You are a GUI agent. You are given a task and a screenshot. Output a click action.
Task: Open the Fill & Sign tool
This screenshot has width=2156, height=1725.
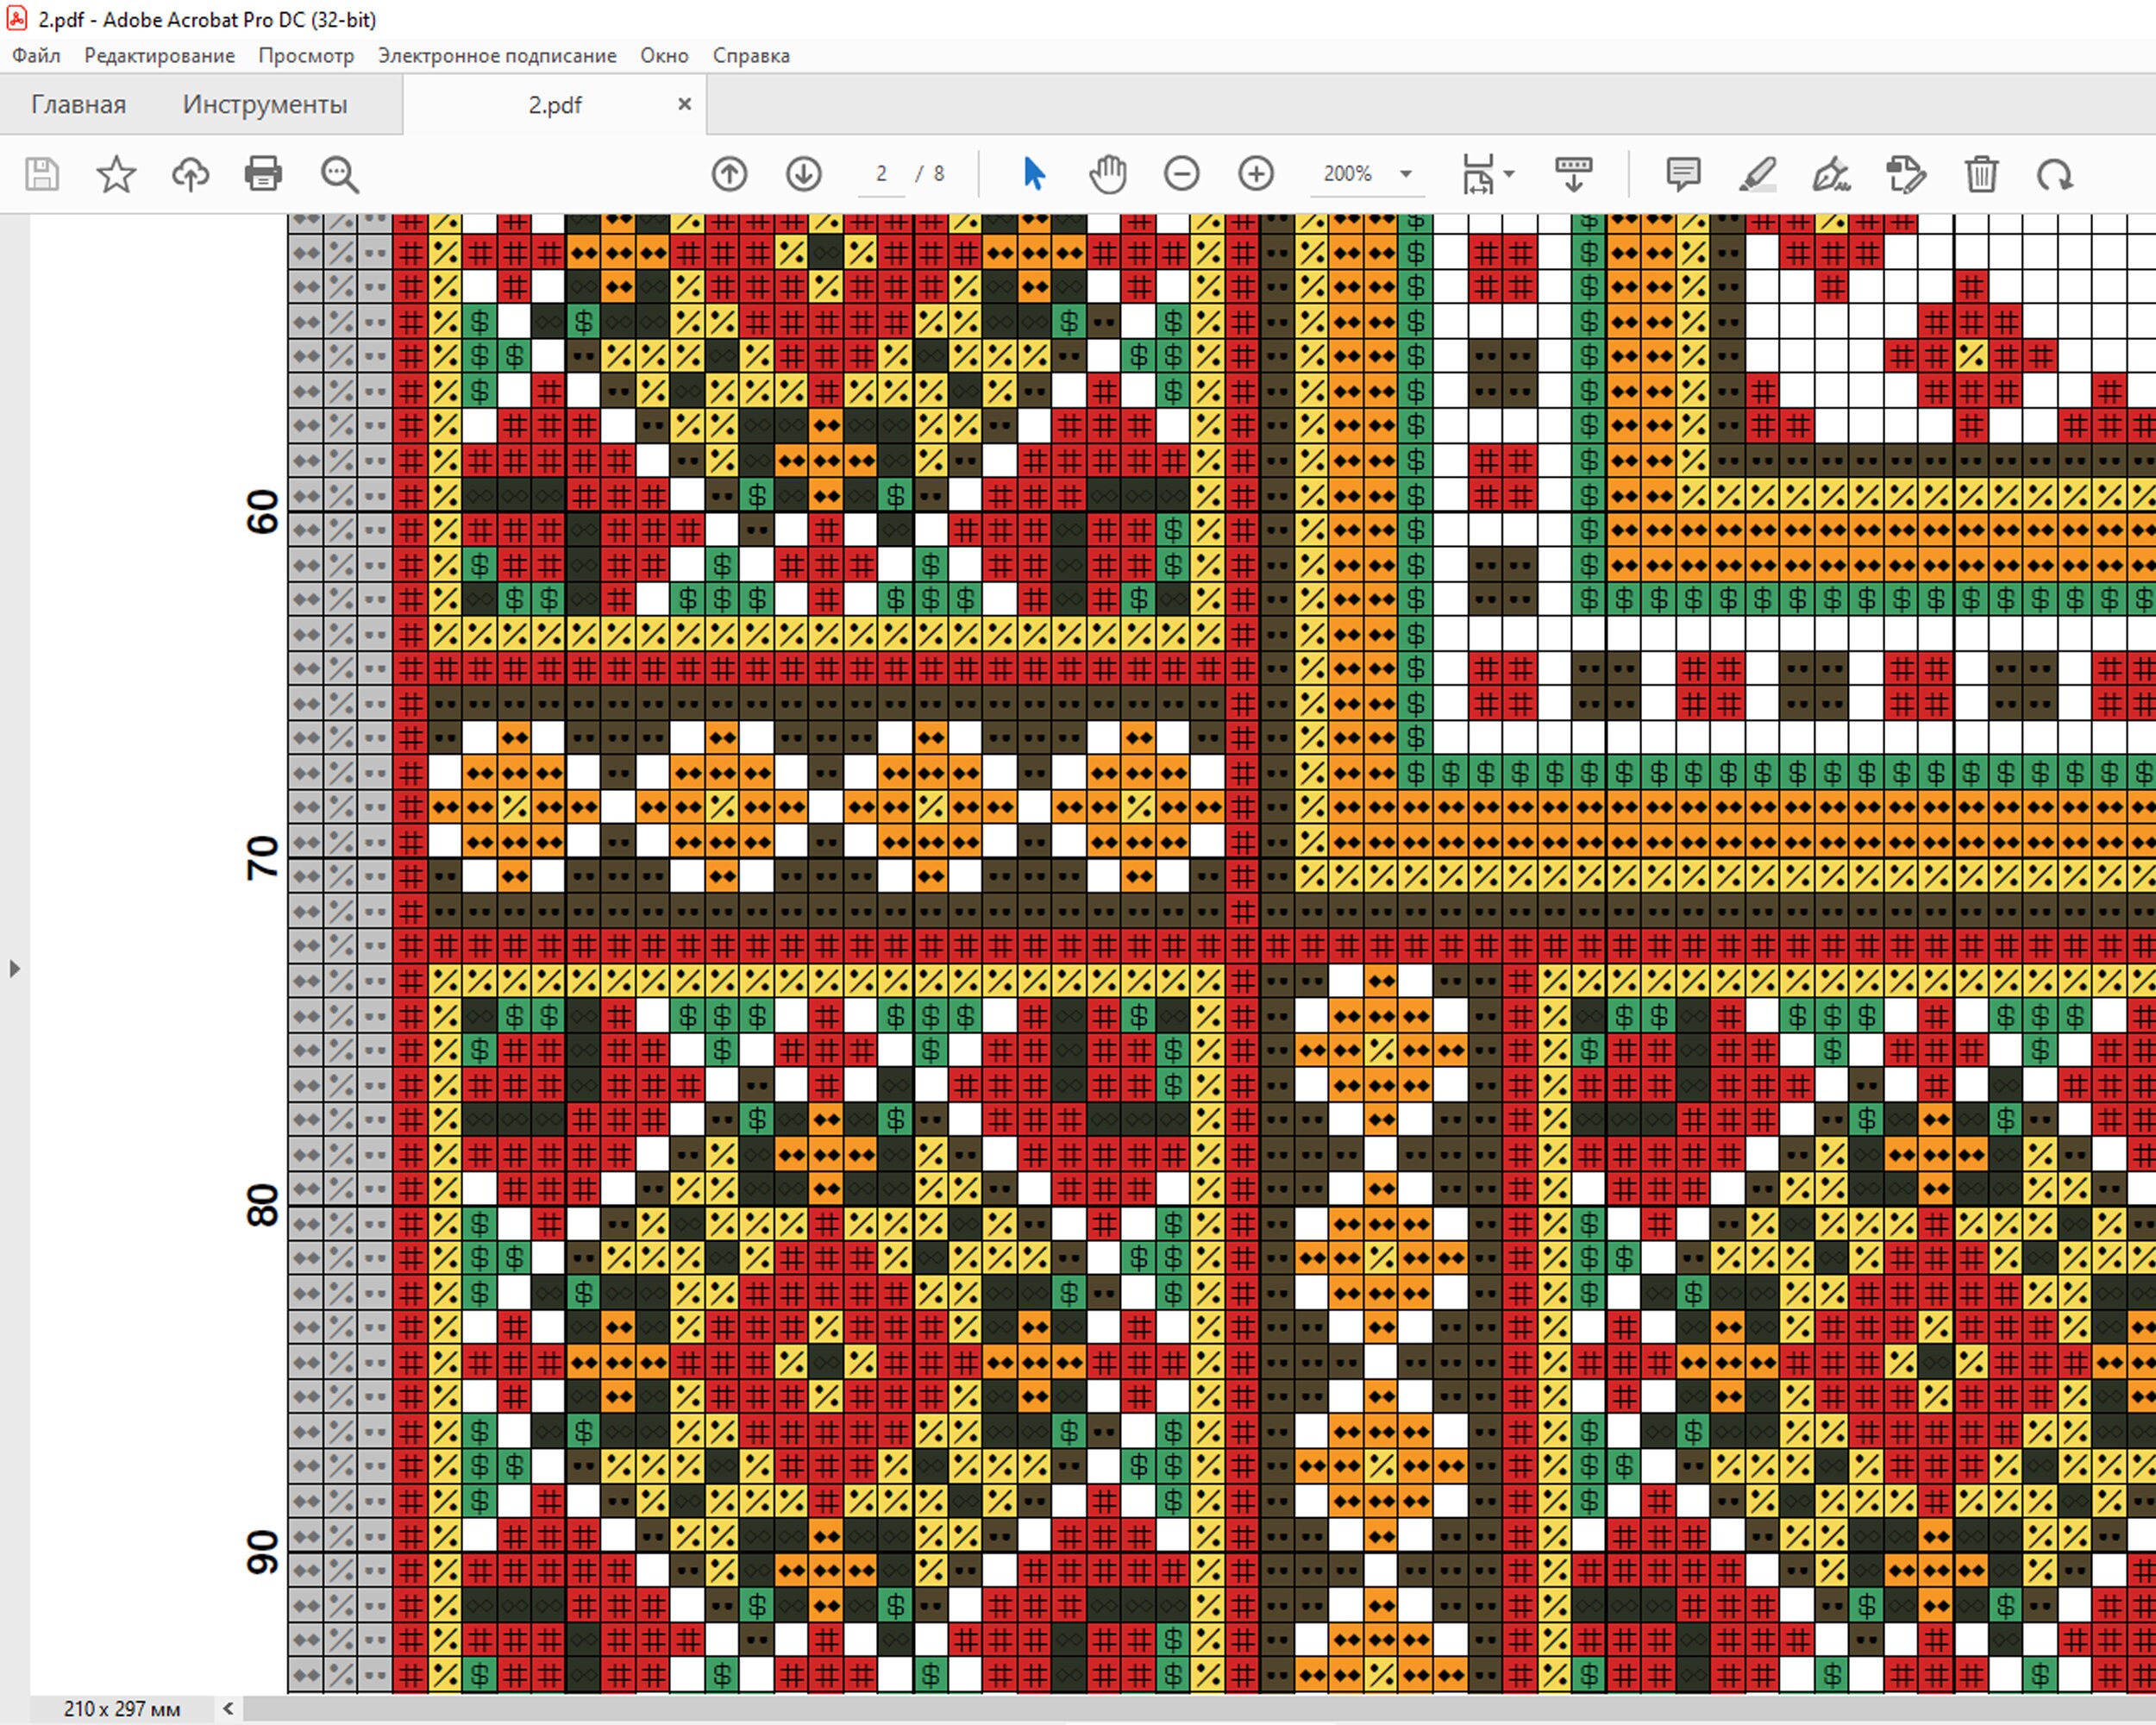coord(1833,174)
